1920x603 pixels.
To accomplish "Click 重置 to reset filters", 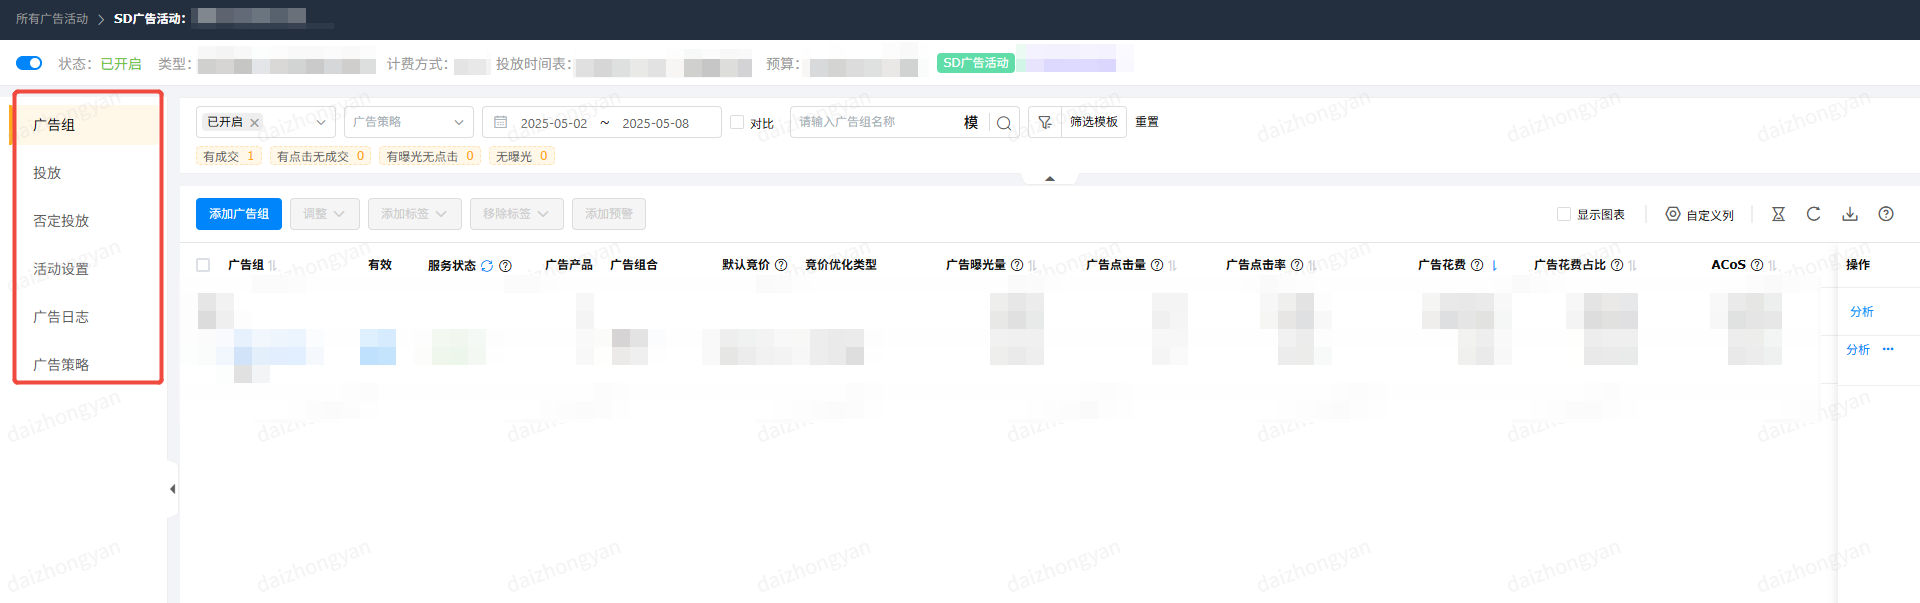I will pos(1147,122).
